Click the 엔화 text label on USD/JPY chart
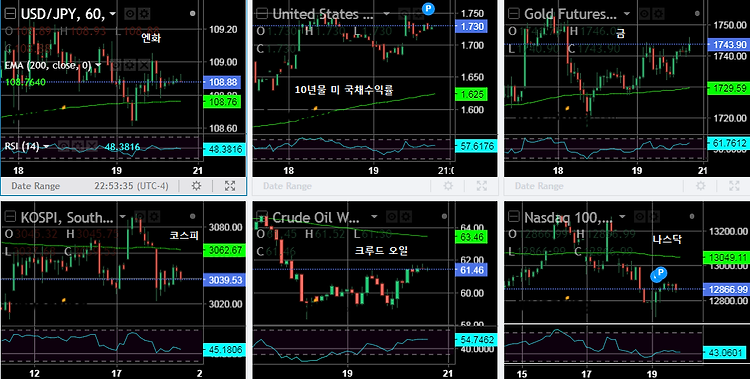The height and width of the screenshot is (379, 750). tap(151, 38)
